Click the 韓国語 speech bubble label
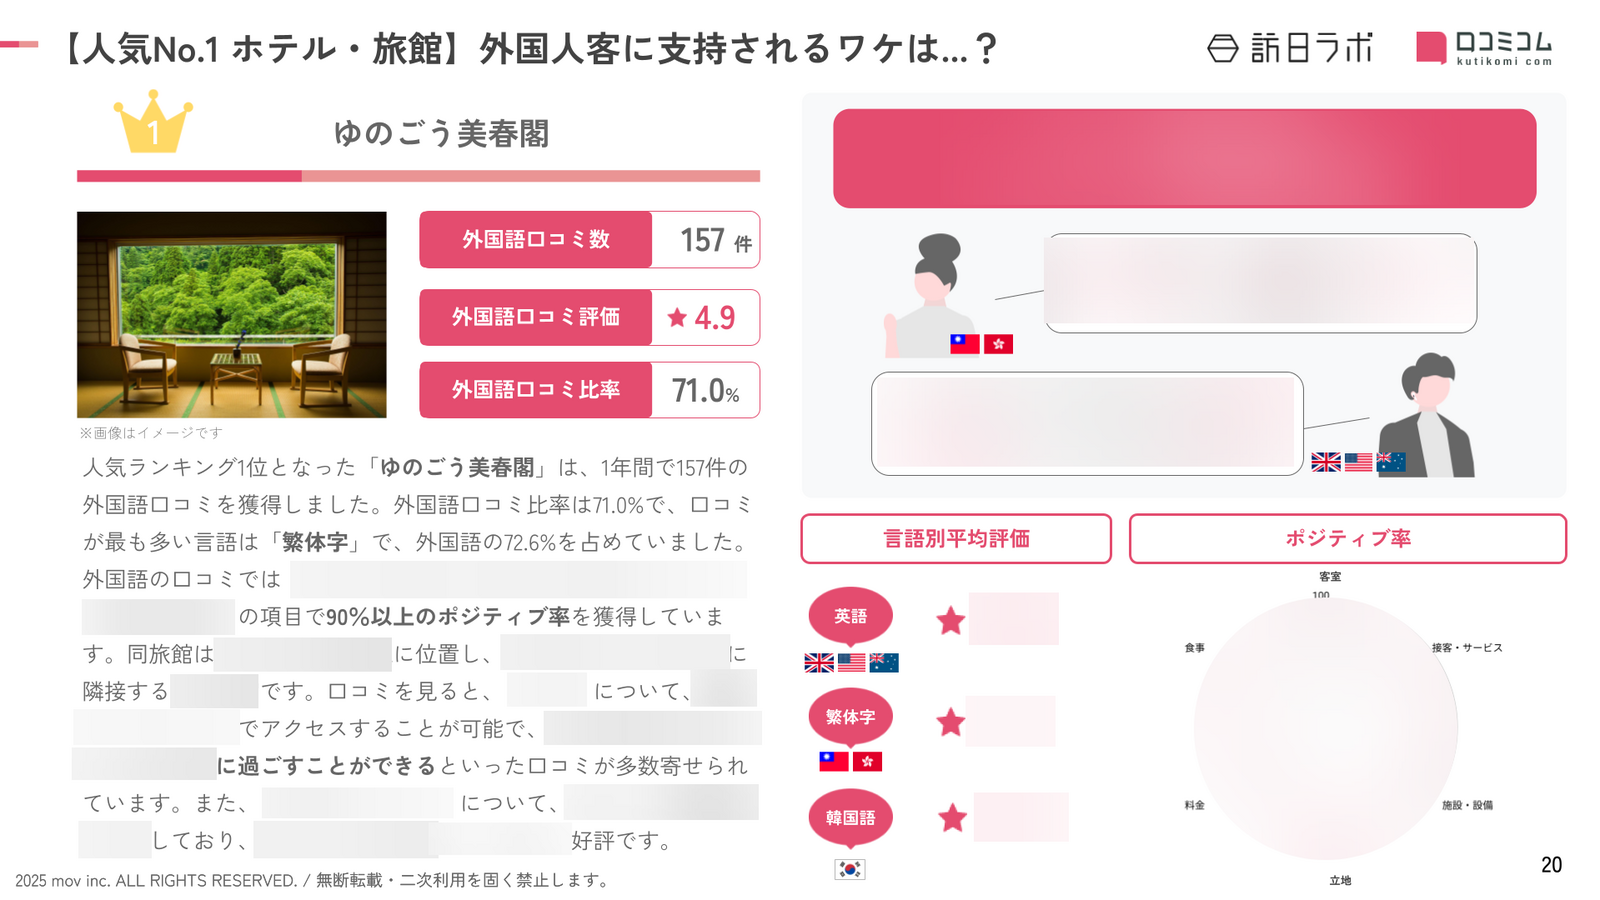The image size is (1600, 900). pos(851,818)
